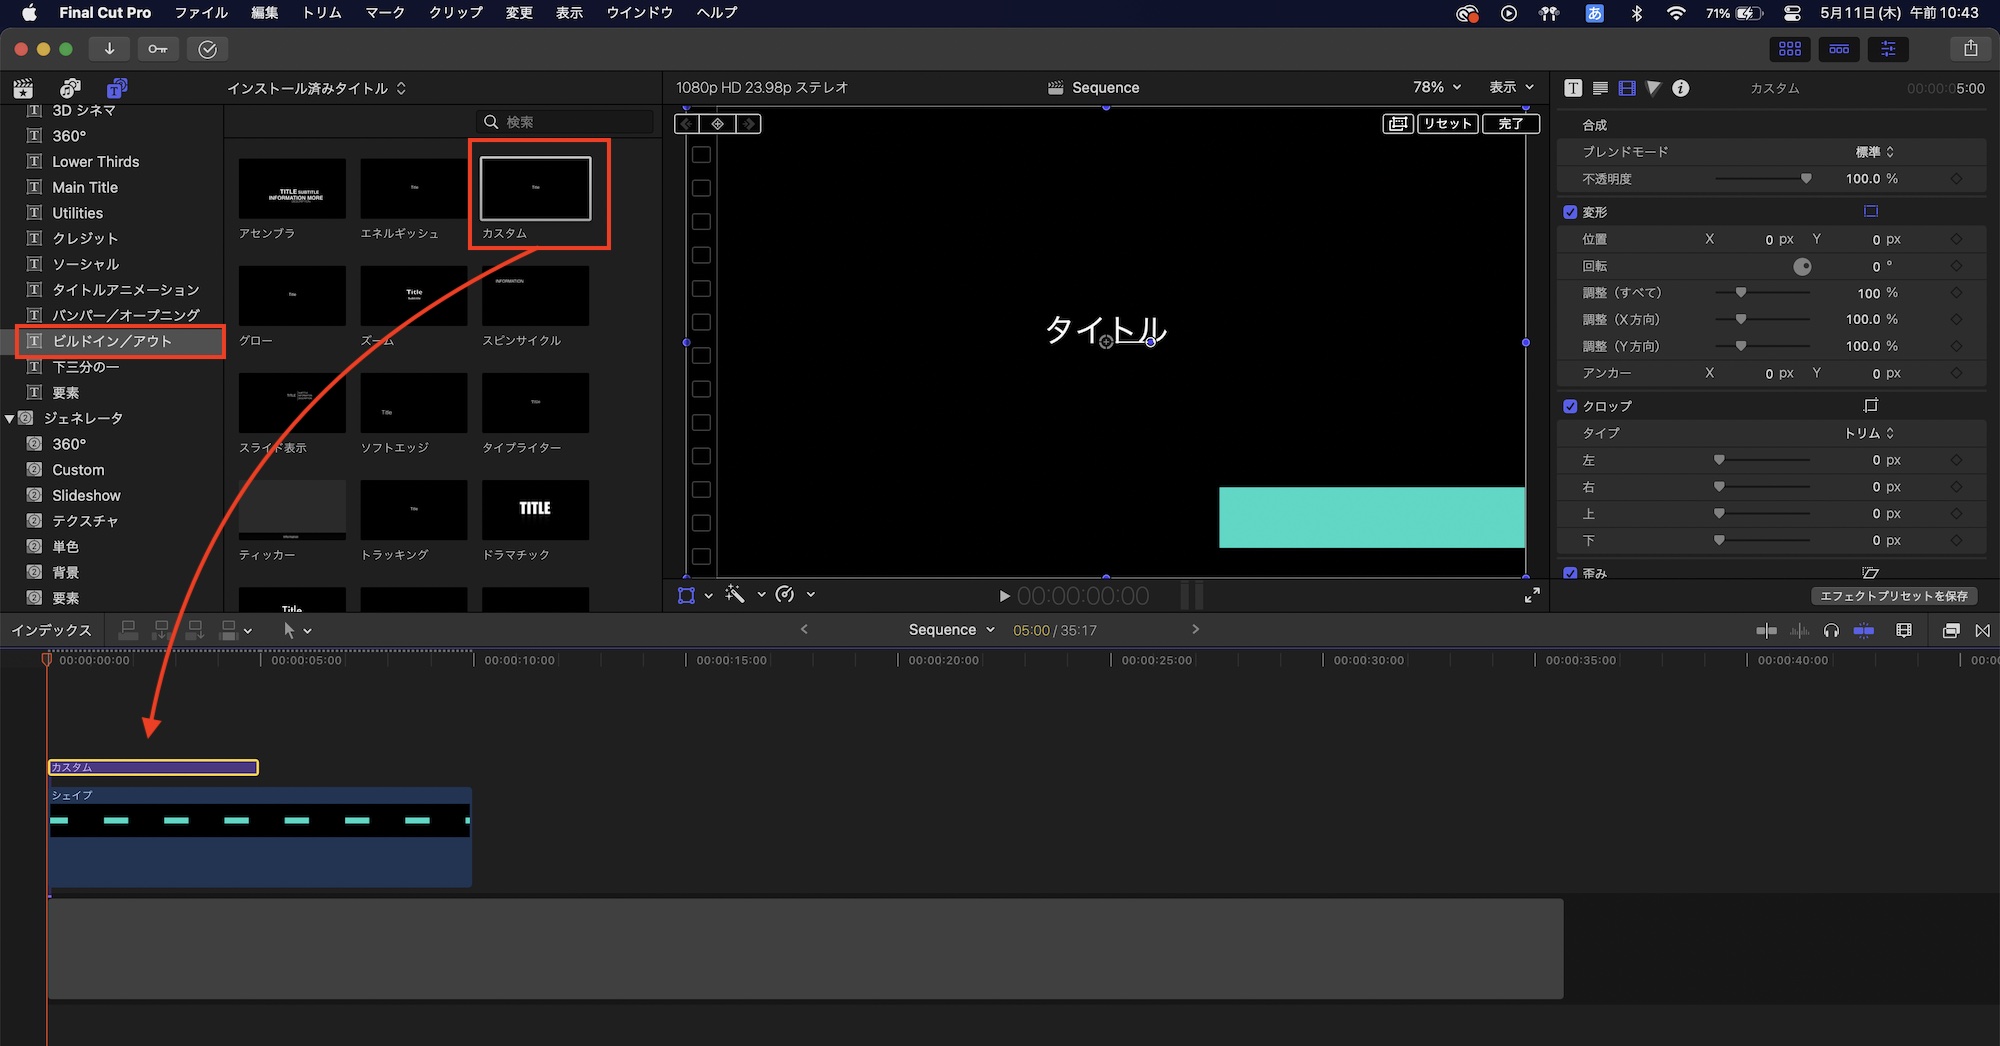The height and width of the screenshot is (1046, 2000).
Task: Click the 完了 done button
Action: [1510, 124]
